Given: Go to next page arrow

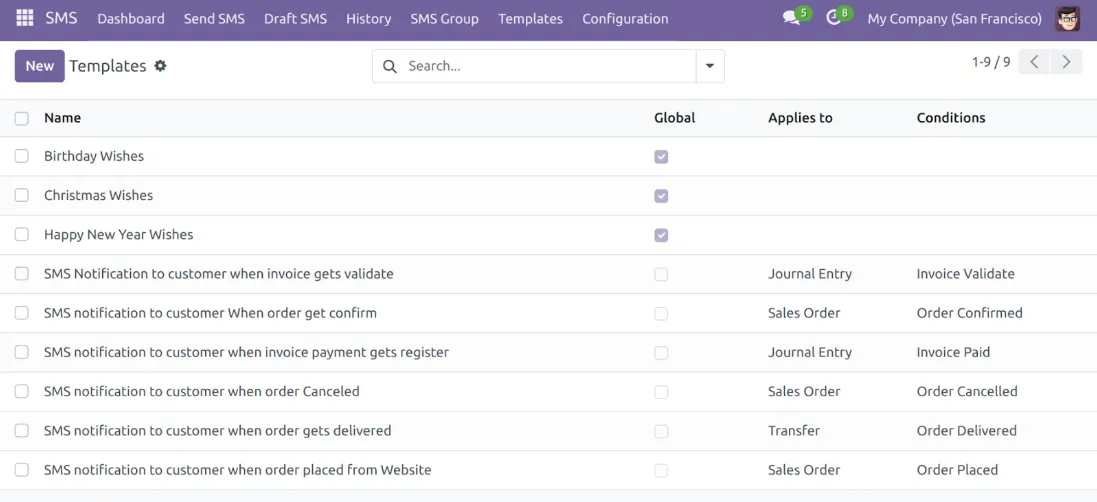Looking at the screenshot, I should click(1066, 62).
